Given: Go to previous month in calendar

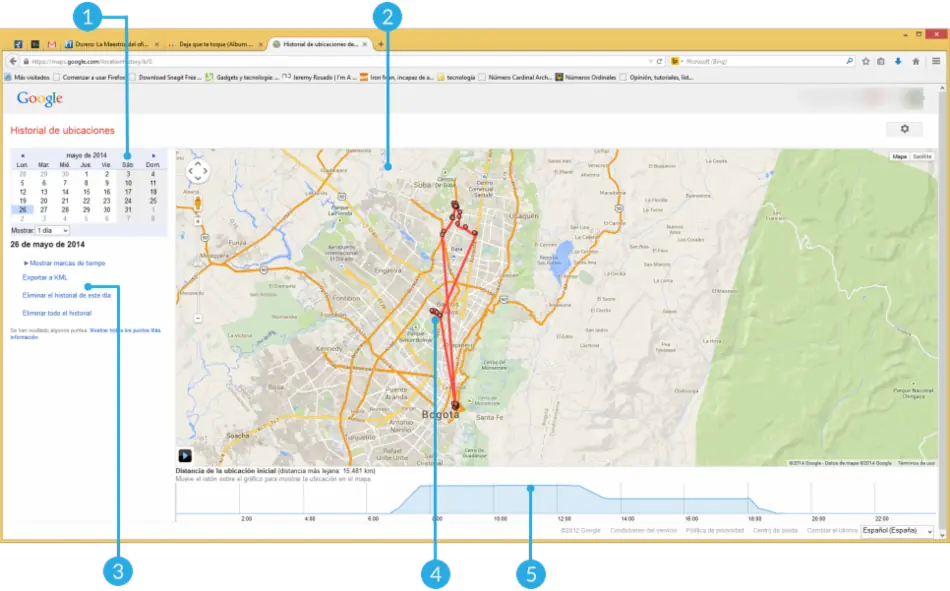Looking at the screenshot, I should point(22,156).
